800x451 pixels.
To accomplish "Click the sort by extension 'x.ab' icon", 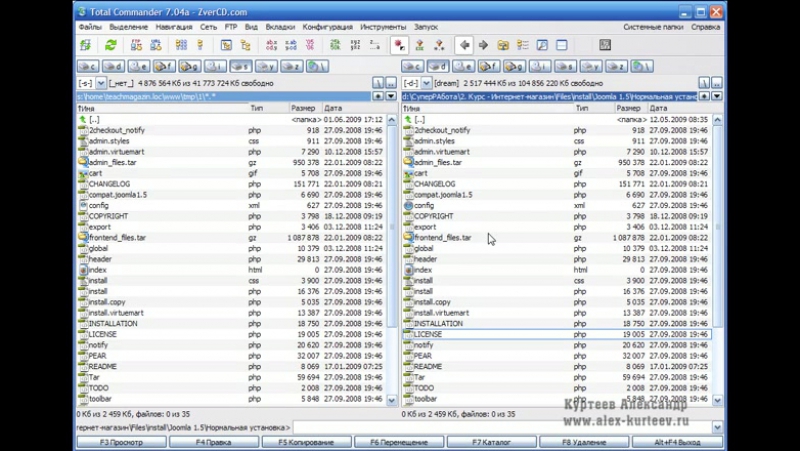I will coord(291,45).
